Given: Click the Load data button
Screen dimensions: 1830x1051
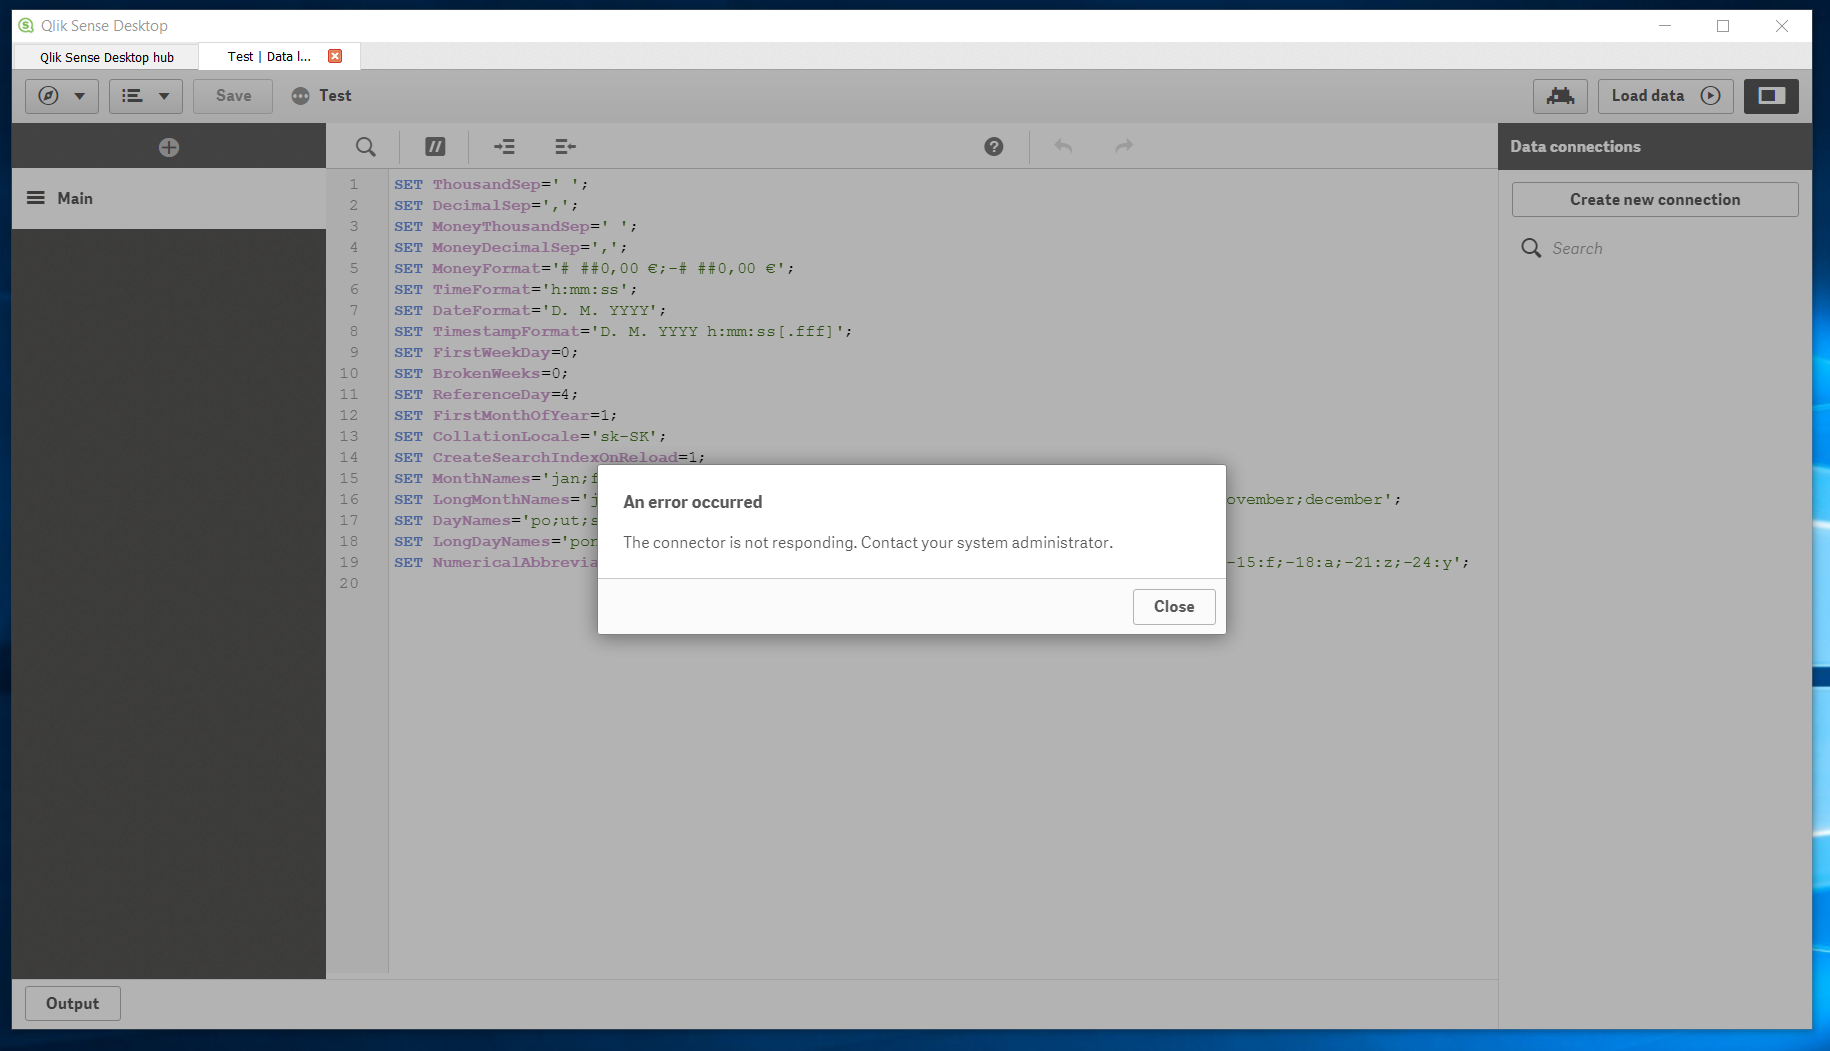Looking at the screenshot, I should (x=1666, y=96).
